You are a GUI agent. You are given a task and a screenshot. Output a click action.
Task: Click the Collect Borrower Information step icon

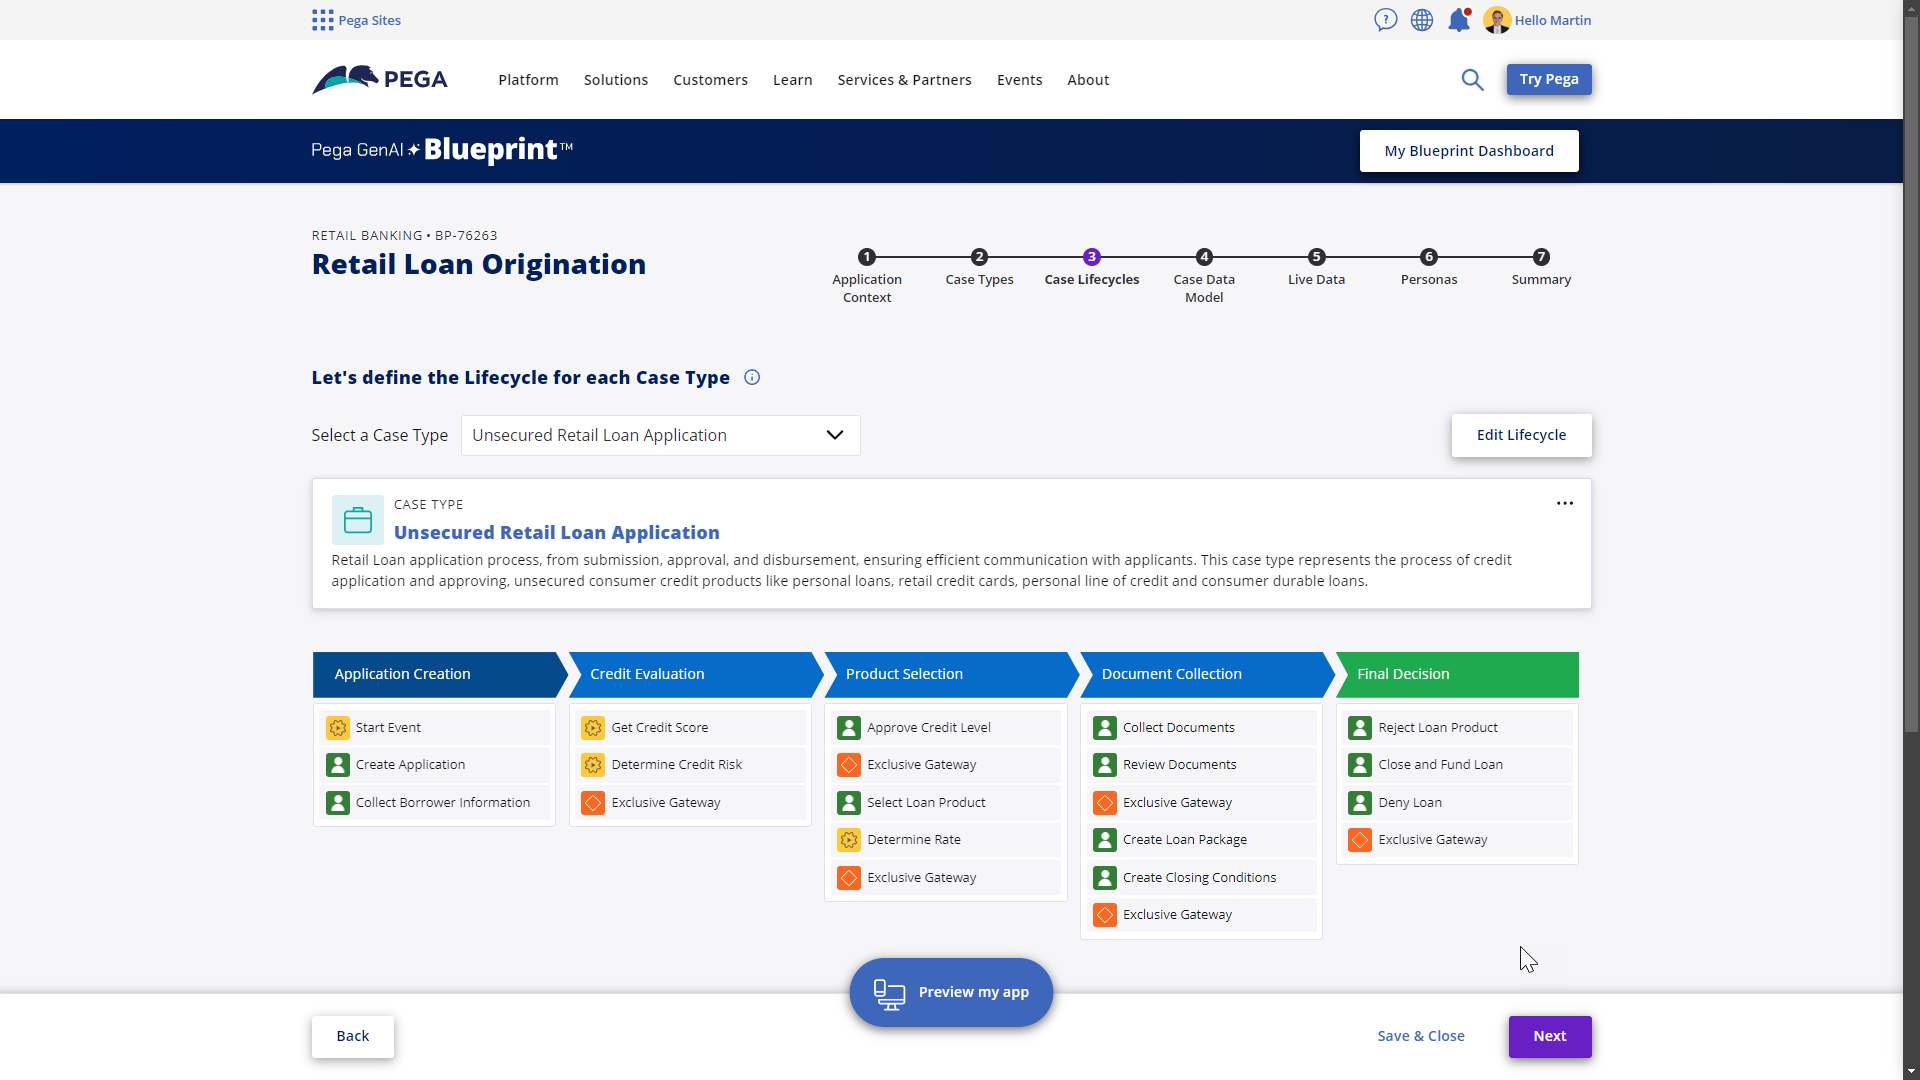click(338, 803)
